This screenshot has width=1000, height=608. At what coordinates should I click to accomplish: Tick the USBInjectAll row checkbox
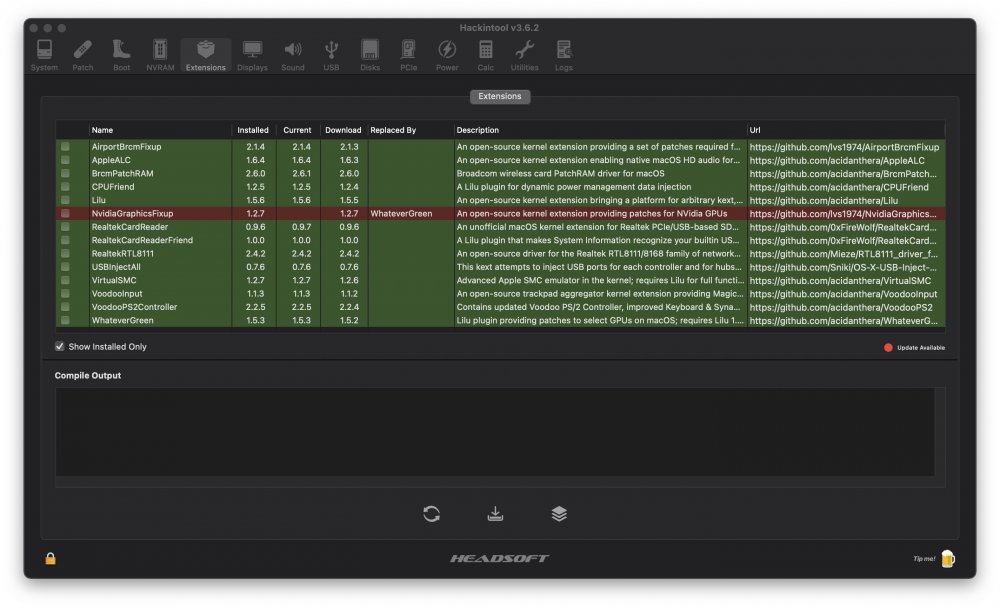(65, 267)
